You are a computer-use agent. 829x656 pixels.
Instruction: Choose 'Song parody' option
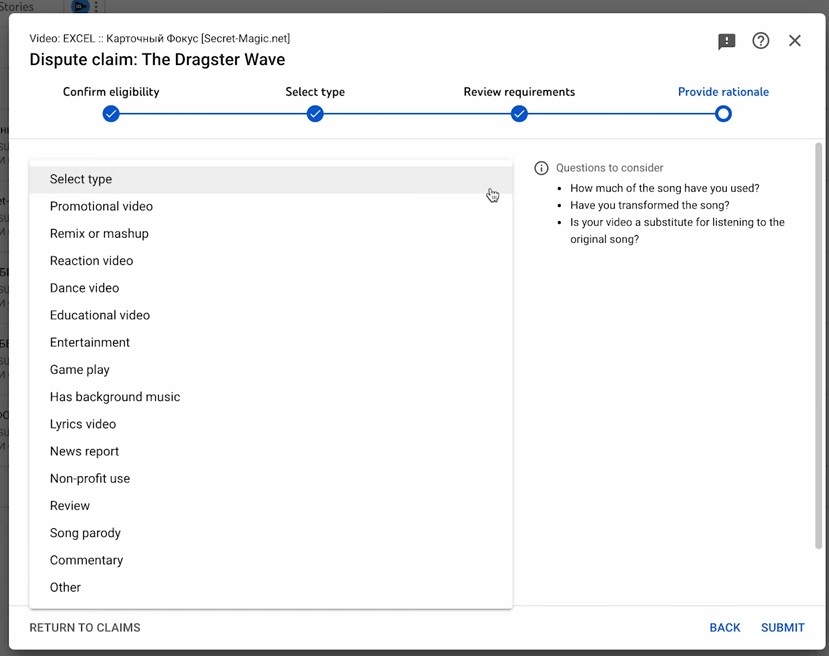click(271, 533)
